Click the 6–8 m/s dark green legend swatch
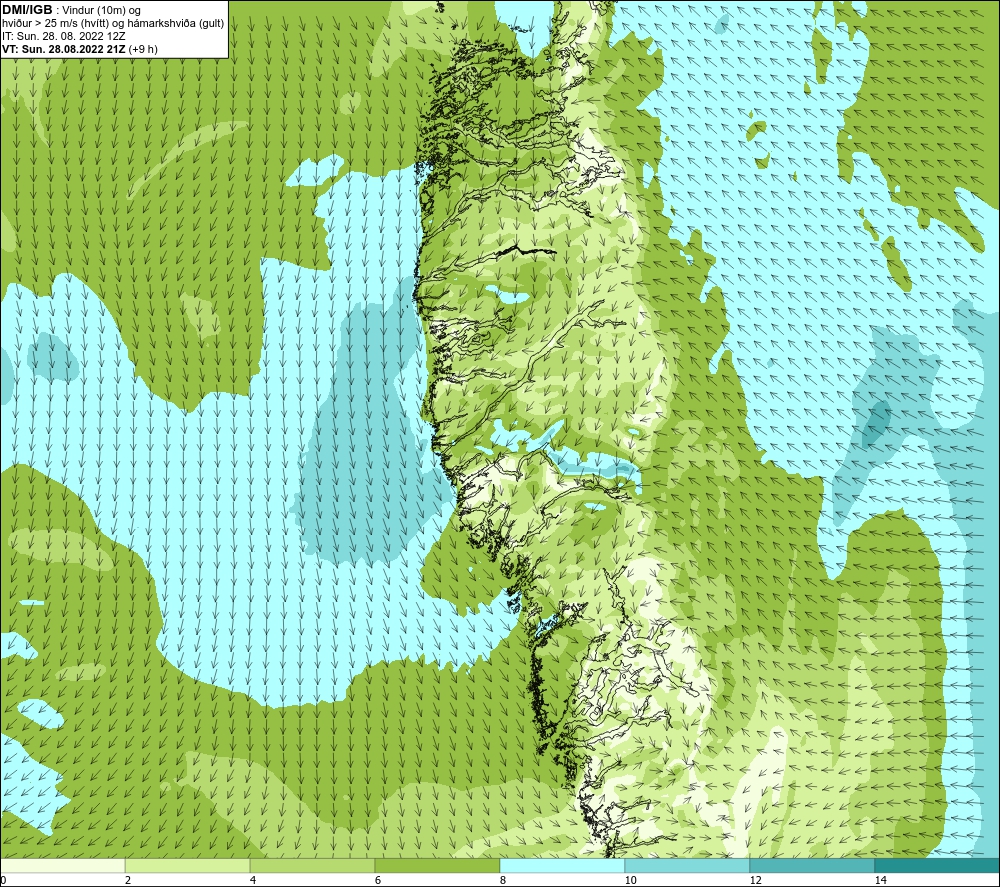The height and width of the screenshot is (887, 1000). click(x=438, y=865)
